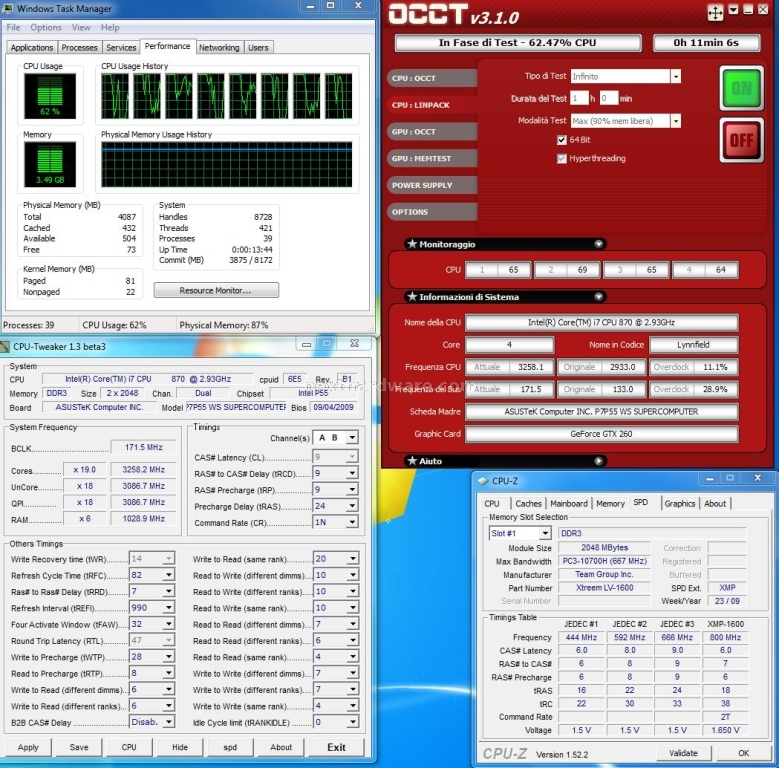This screenshot has width=779, height=768.
Task: Click the OK button in CPU-Z
Action: (x=743, y=753)
